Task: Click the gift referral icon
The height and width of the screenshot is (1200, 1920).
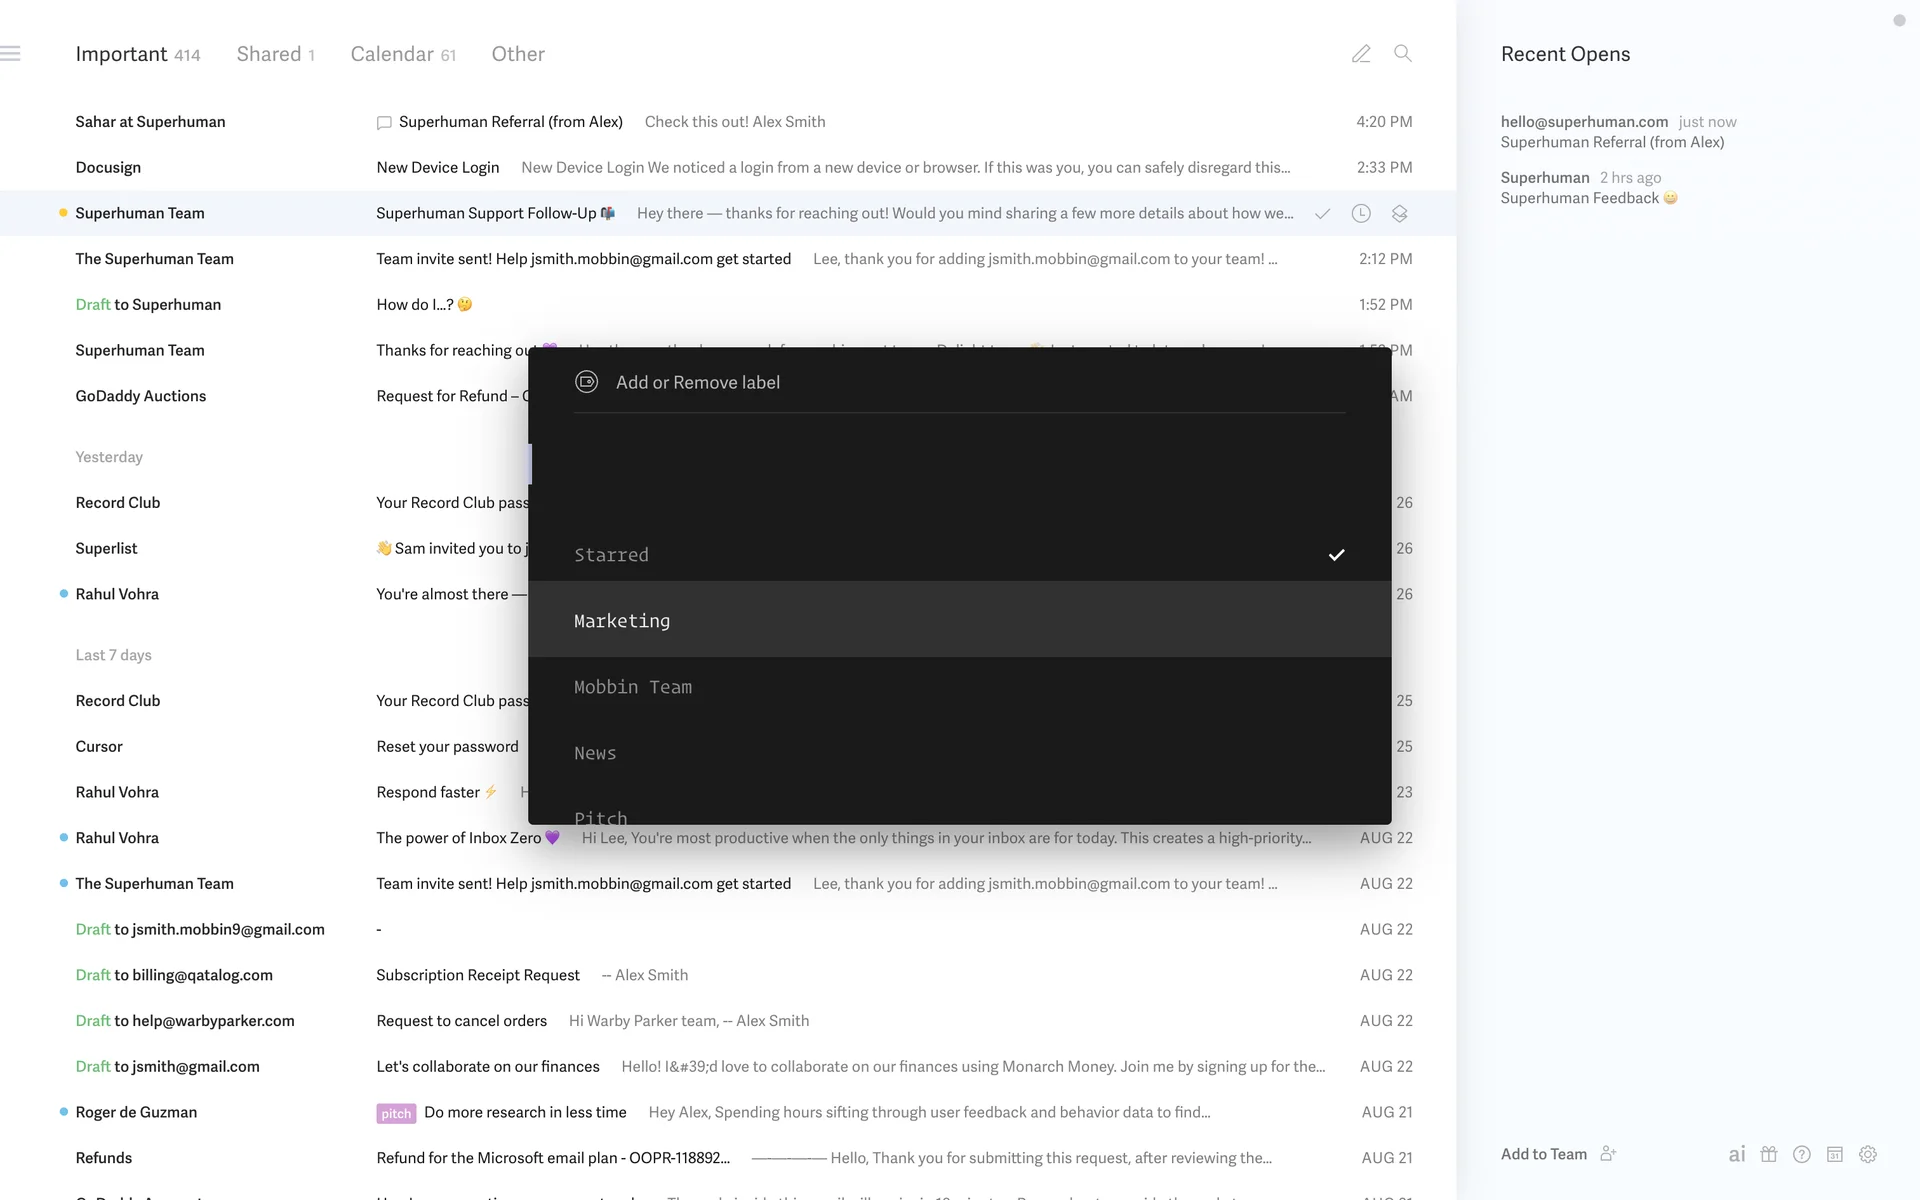Action: [x=1769, y=1154]
